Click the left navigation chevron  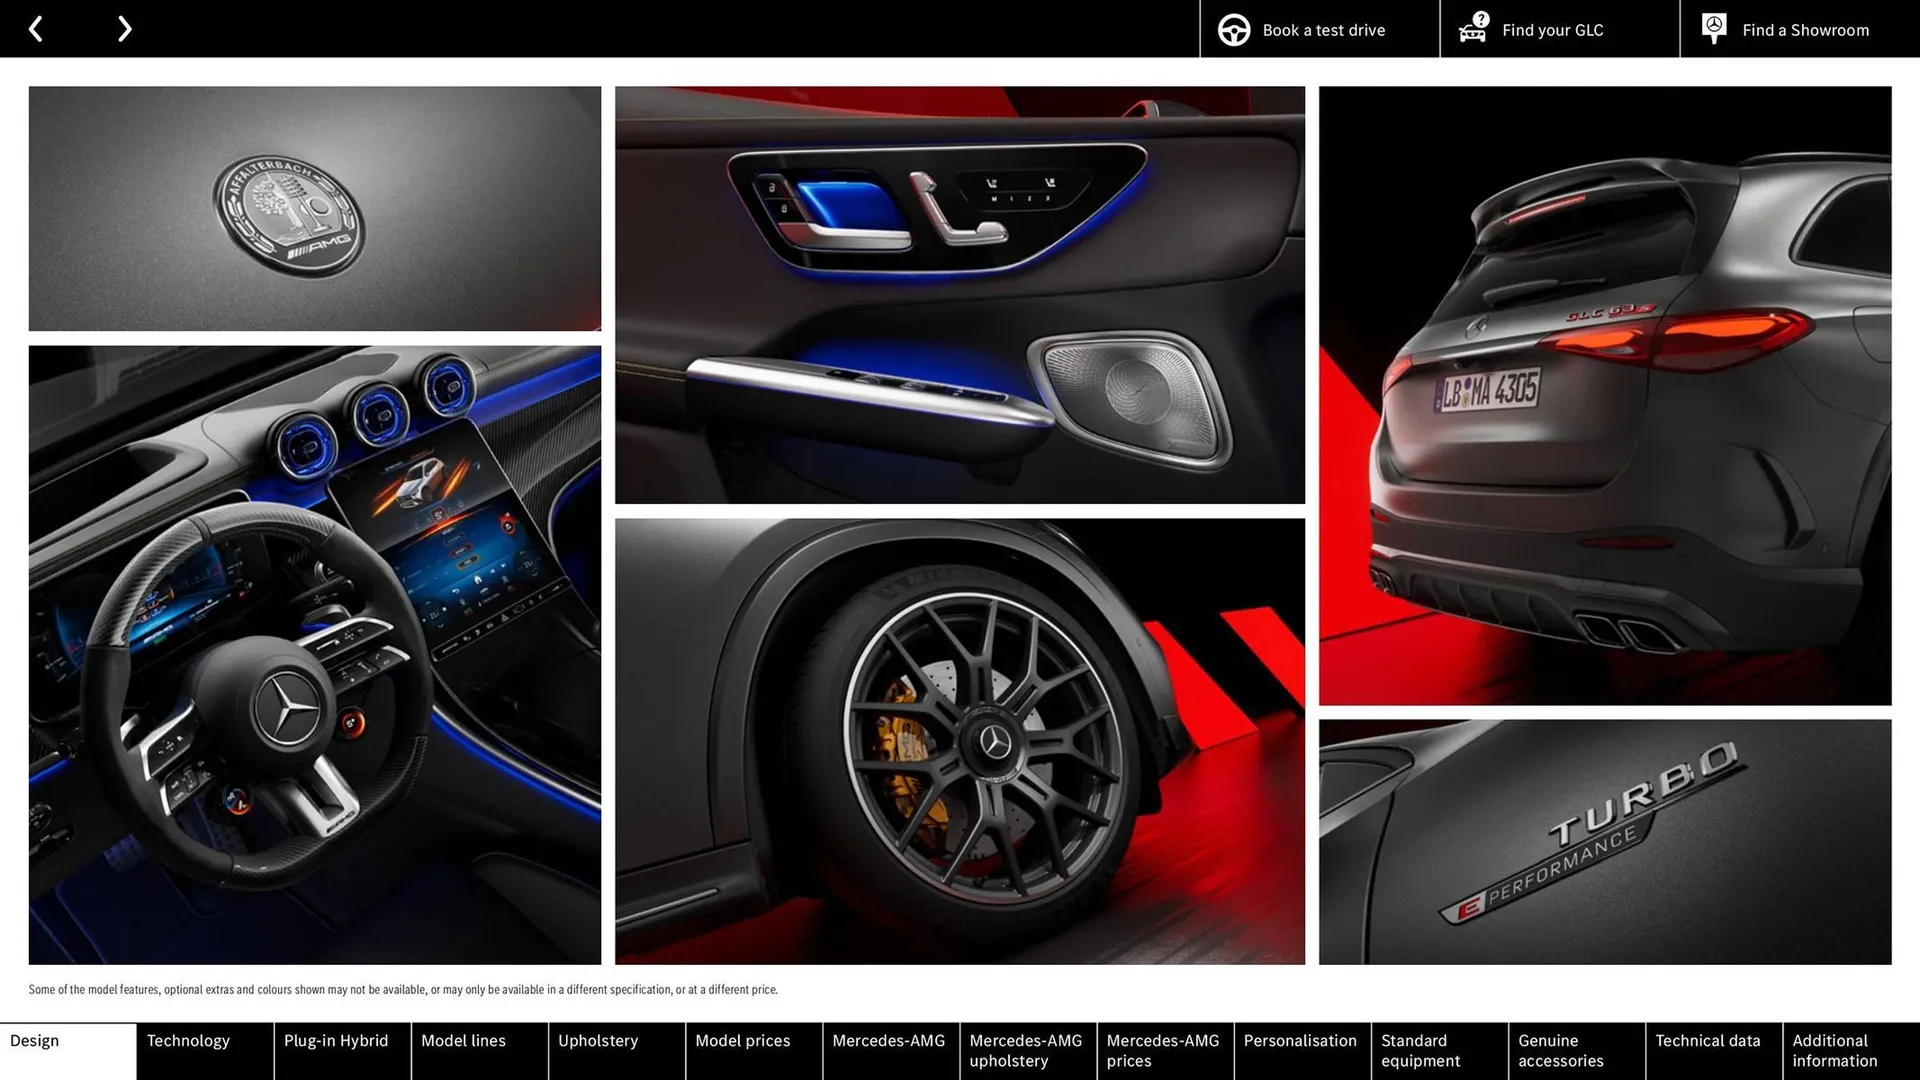36,28
